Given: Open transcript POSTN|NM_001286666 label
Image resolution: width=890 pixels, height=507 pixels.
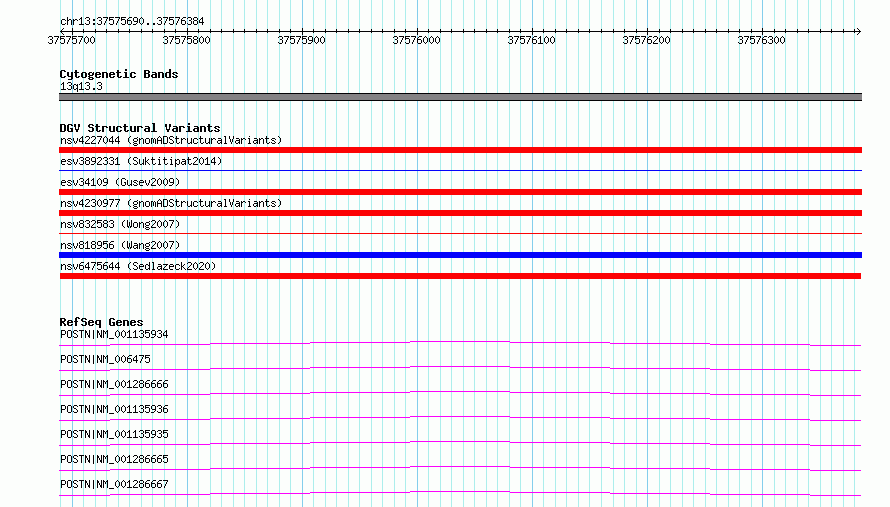Looking at the screenshot, I should pos(114,384).
